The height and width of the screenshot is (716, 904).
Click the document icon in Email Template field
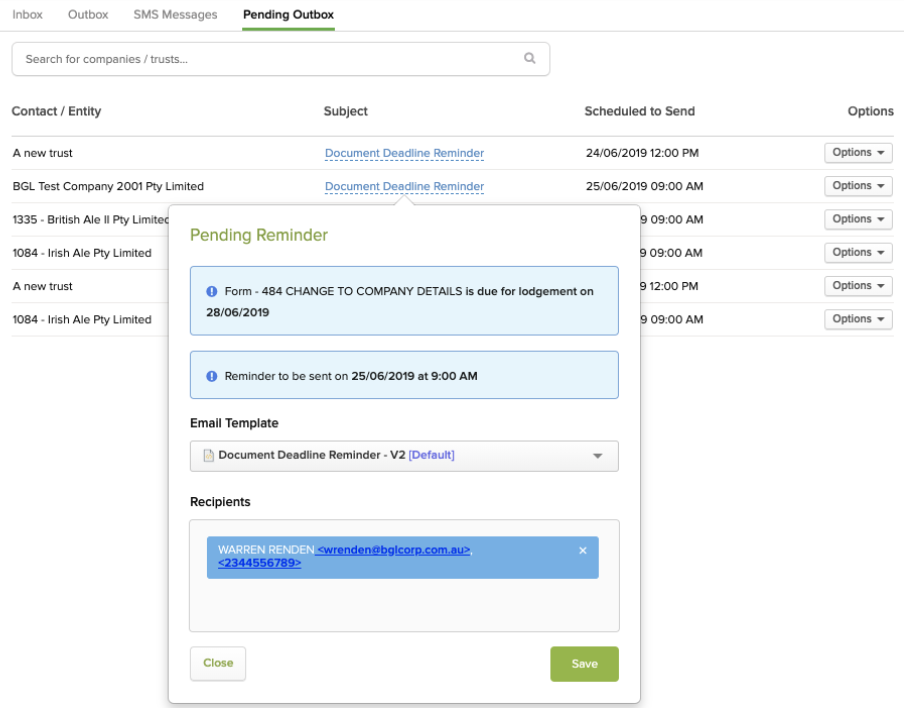pos(209,456)
